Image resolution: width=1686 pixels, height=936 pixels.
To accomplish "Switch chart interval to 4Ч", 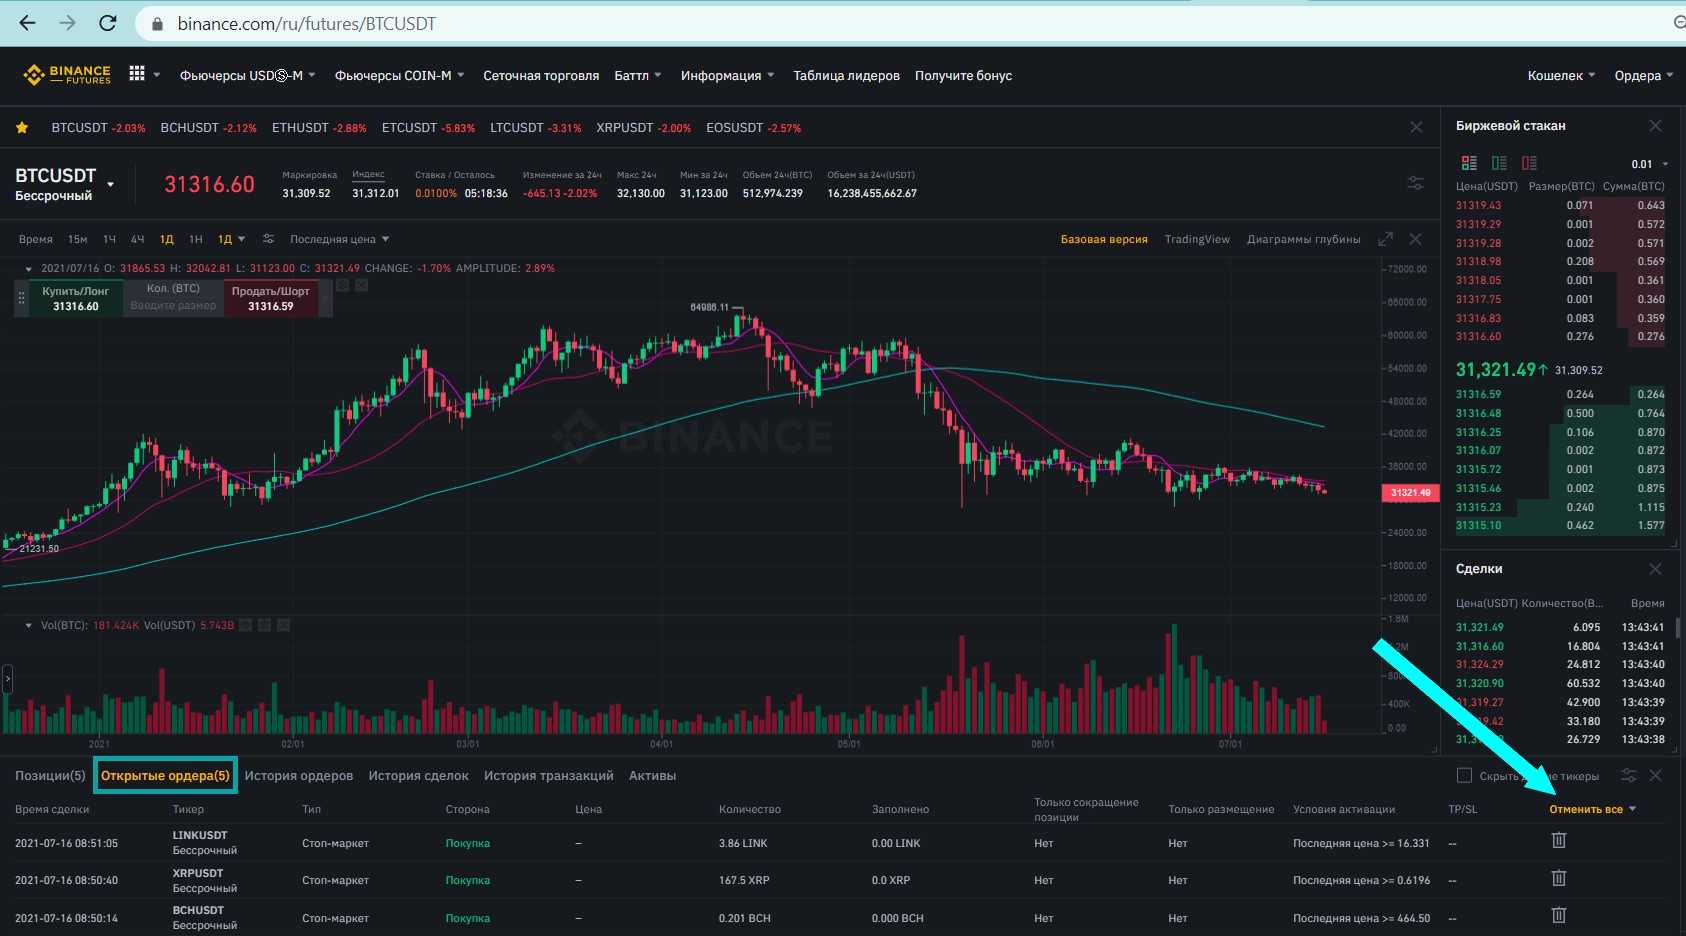I will point(137,239).
